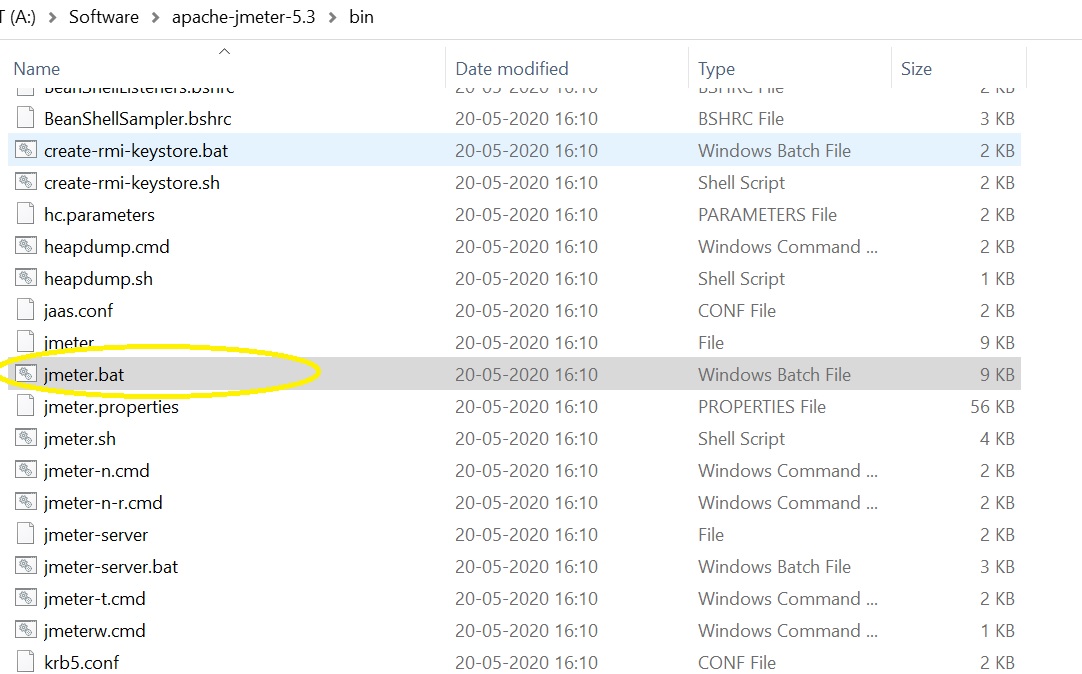Expand the chevron after Software breadcrumb
The image size is (1082, 674).
156,17
